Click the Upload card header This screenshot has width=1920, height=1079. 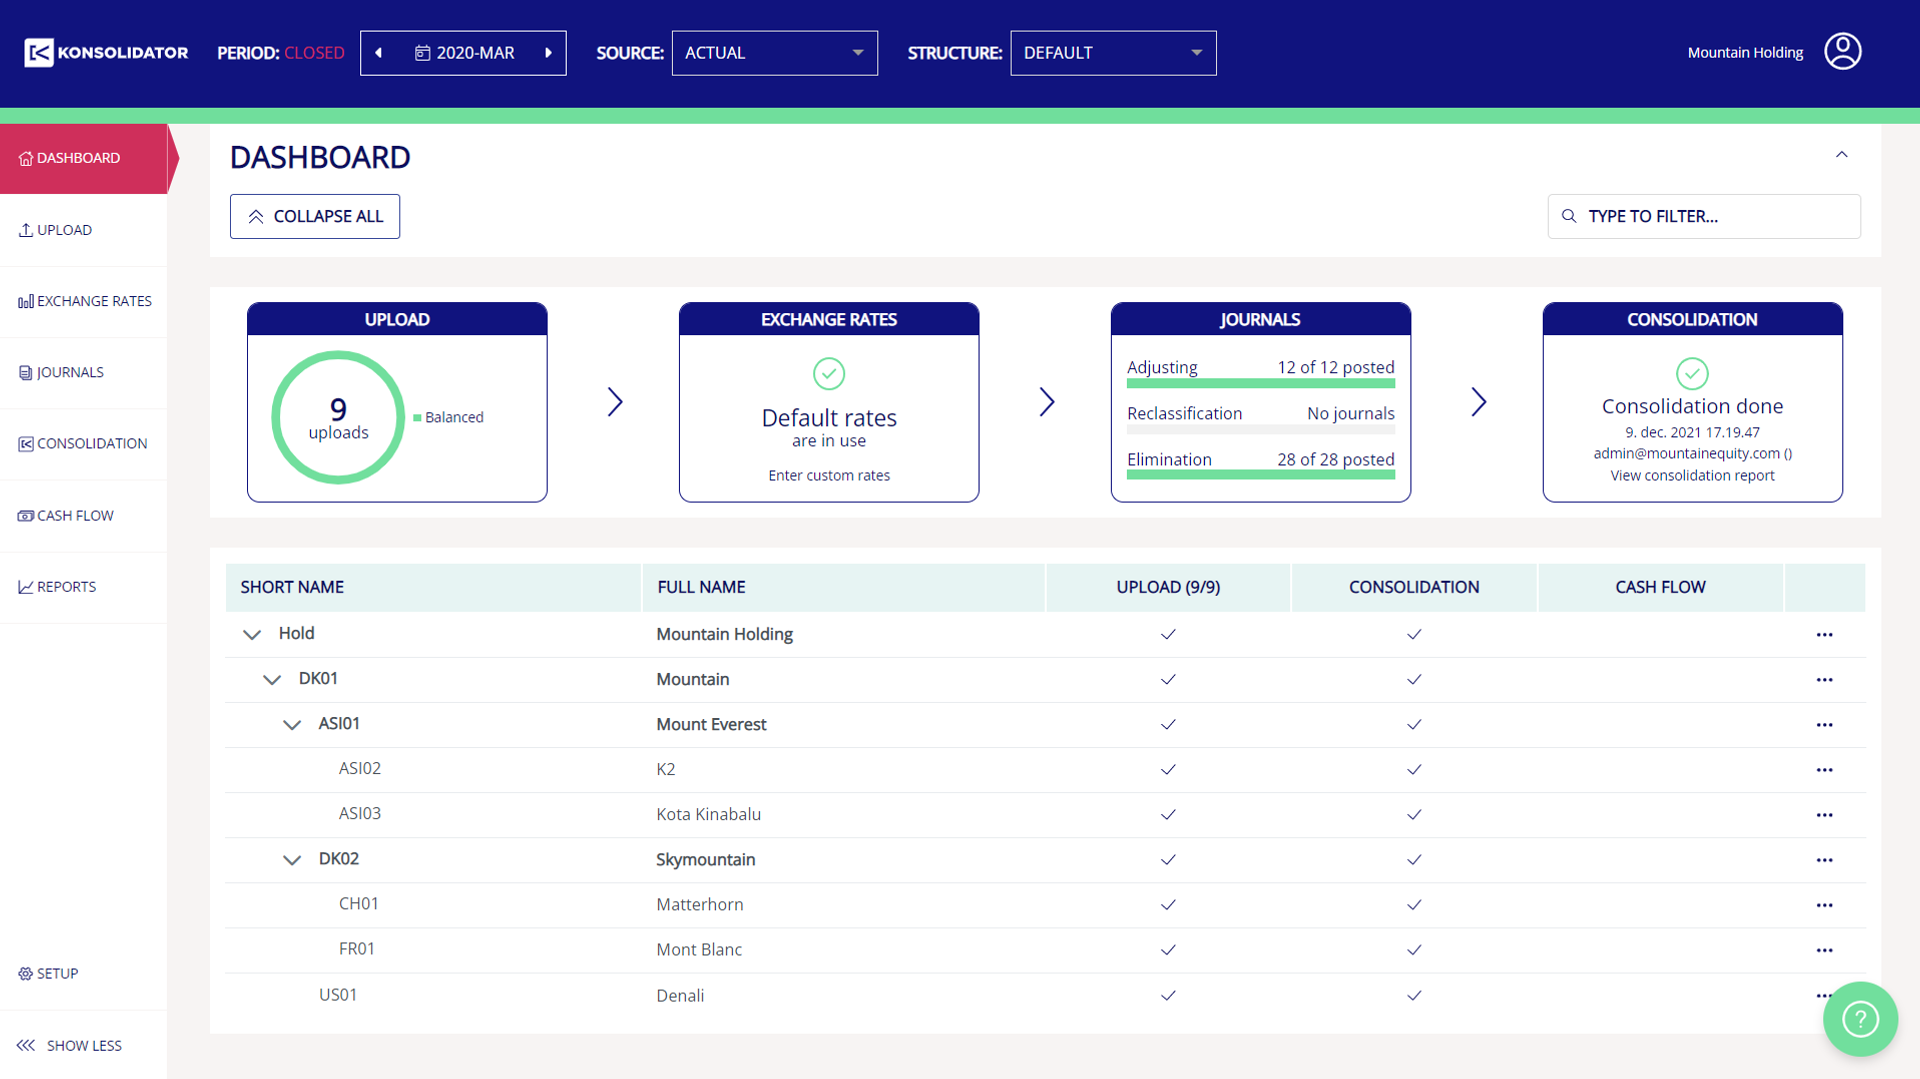tap(397, 319)
